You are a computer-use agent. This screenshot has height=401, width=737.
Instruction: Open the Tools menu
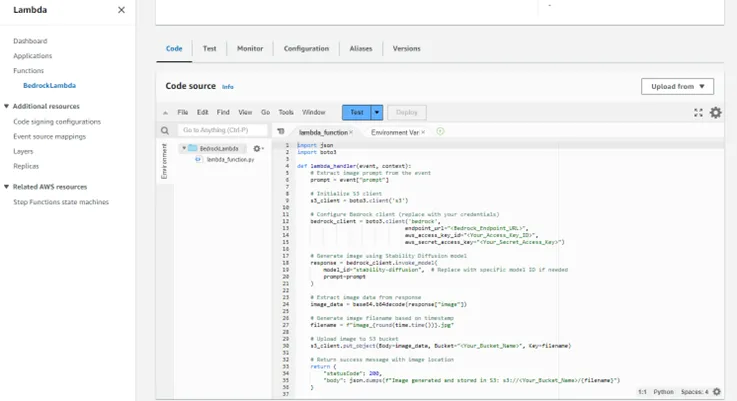coord(286,112)
